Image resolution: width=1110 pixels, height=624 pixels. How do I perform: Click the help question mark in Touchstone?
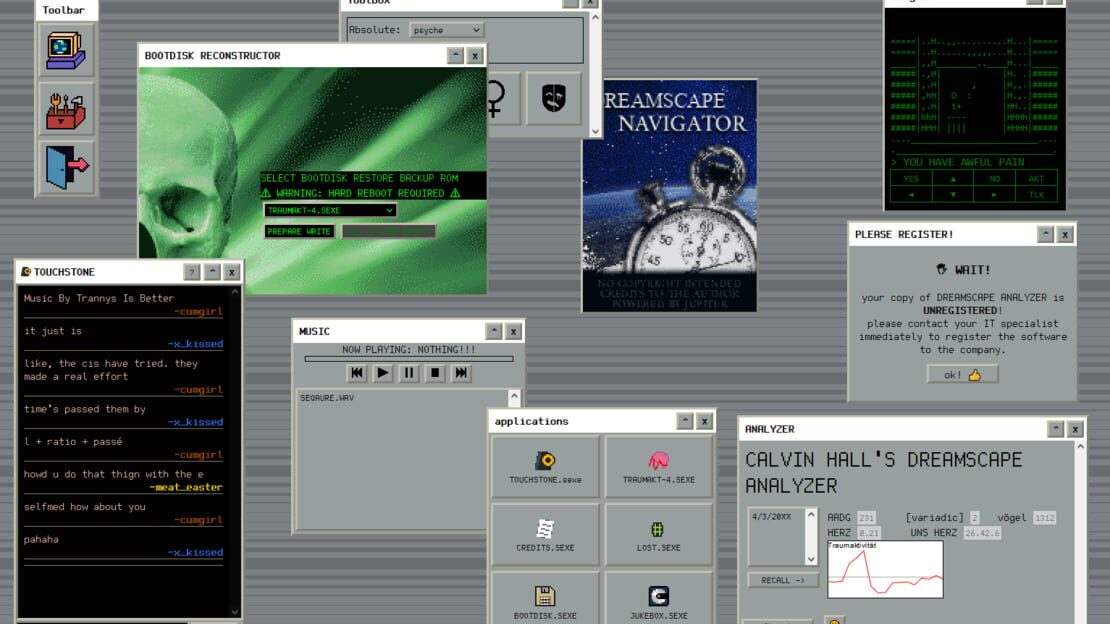coord(192,272)
